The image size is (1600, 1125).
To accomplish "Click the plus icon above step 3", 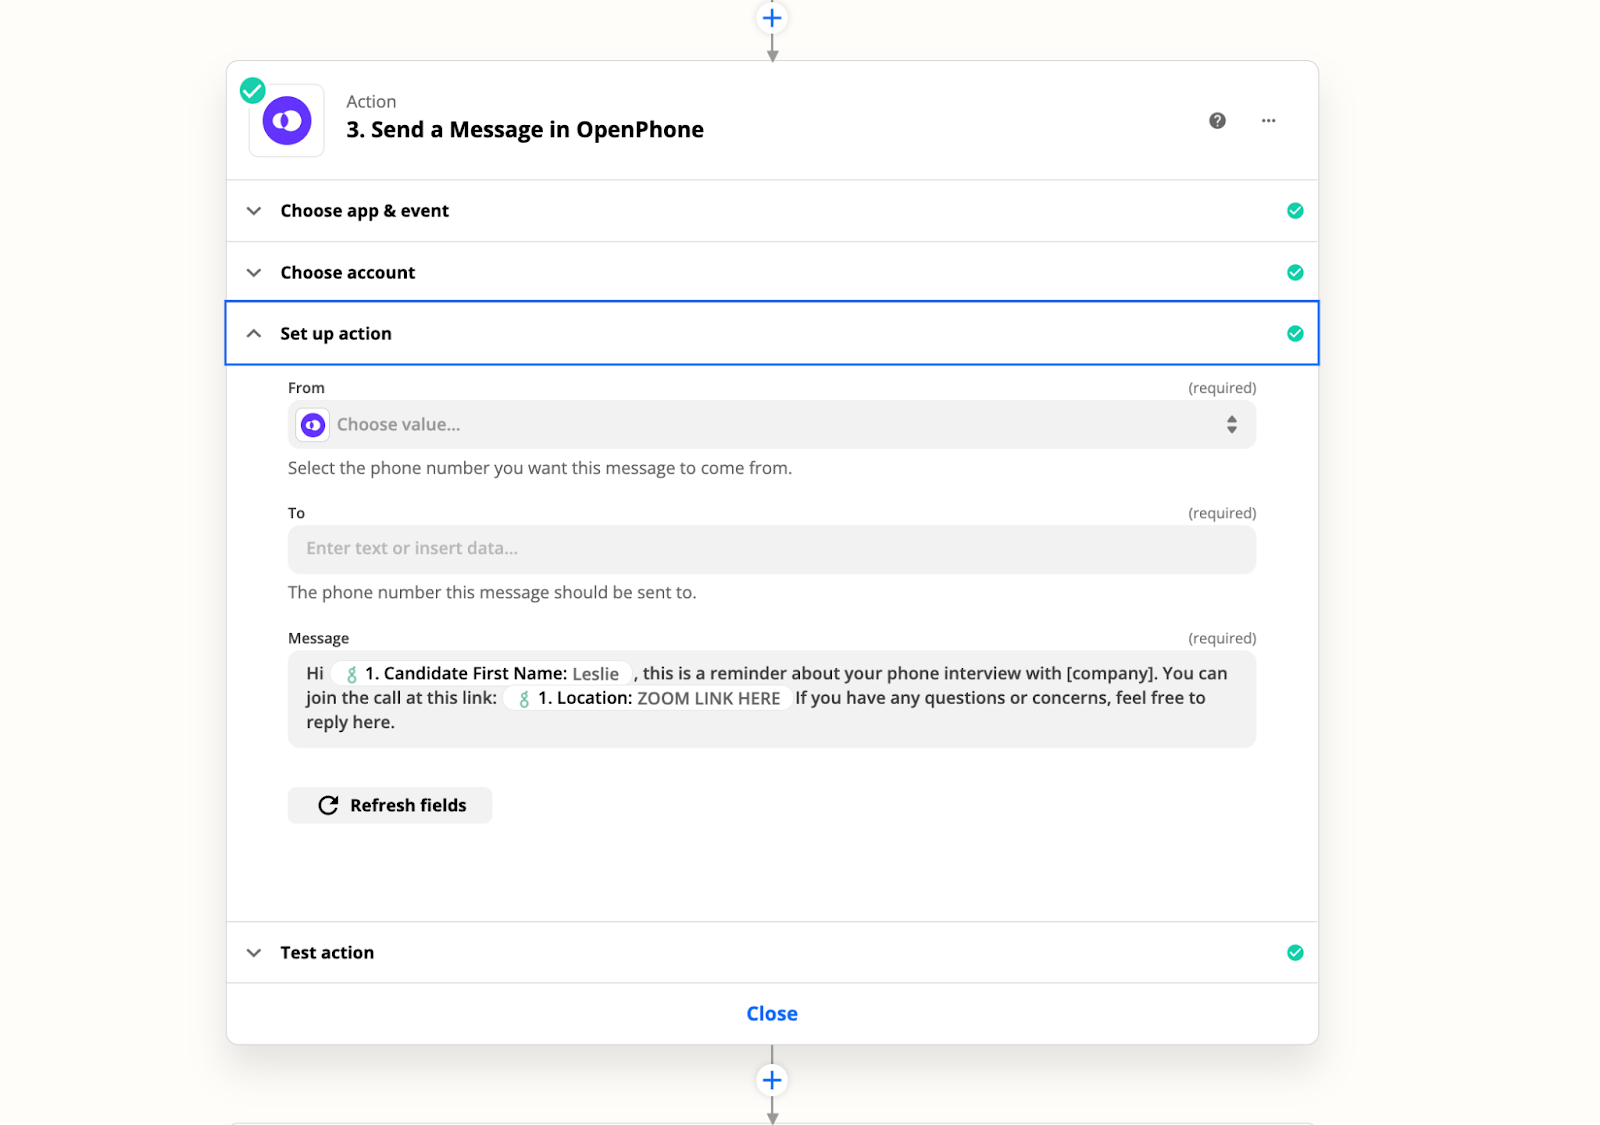I will click(772, 18).
